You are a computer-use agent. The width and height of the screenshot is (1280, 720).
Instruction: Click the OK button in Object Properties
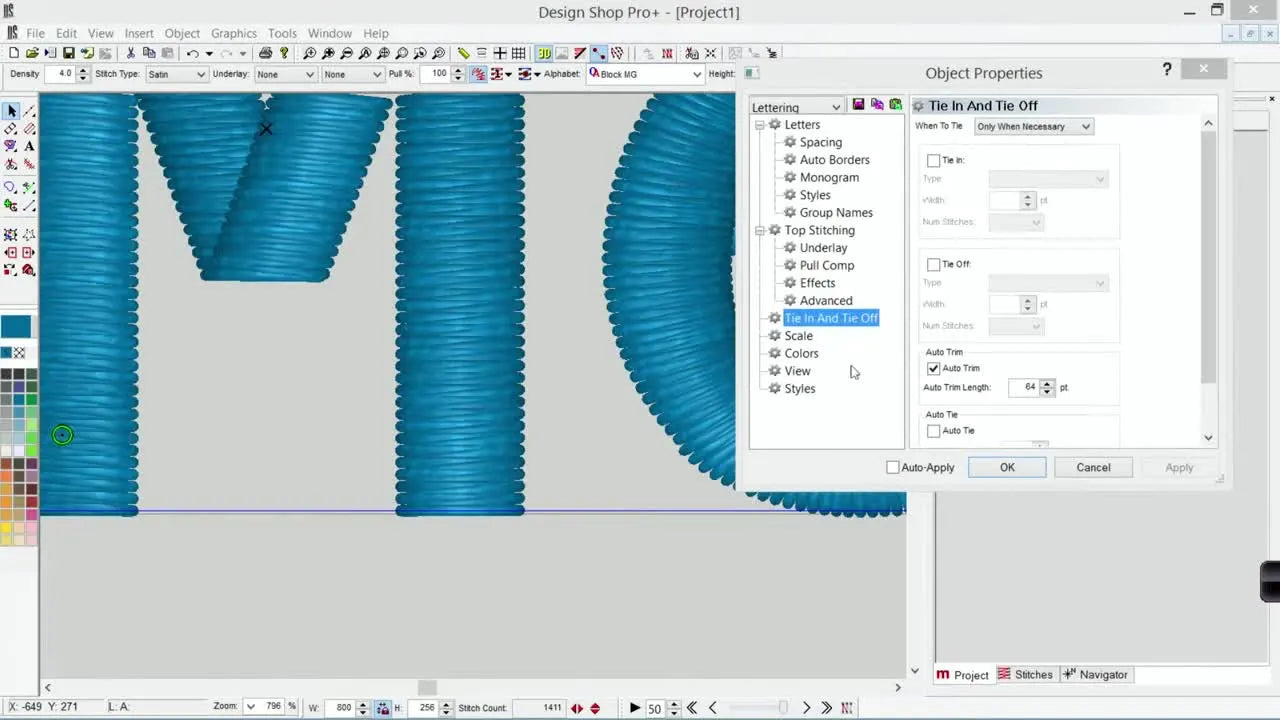click(1007, 467)
